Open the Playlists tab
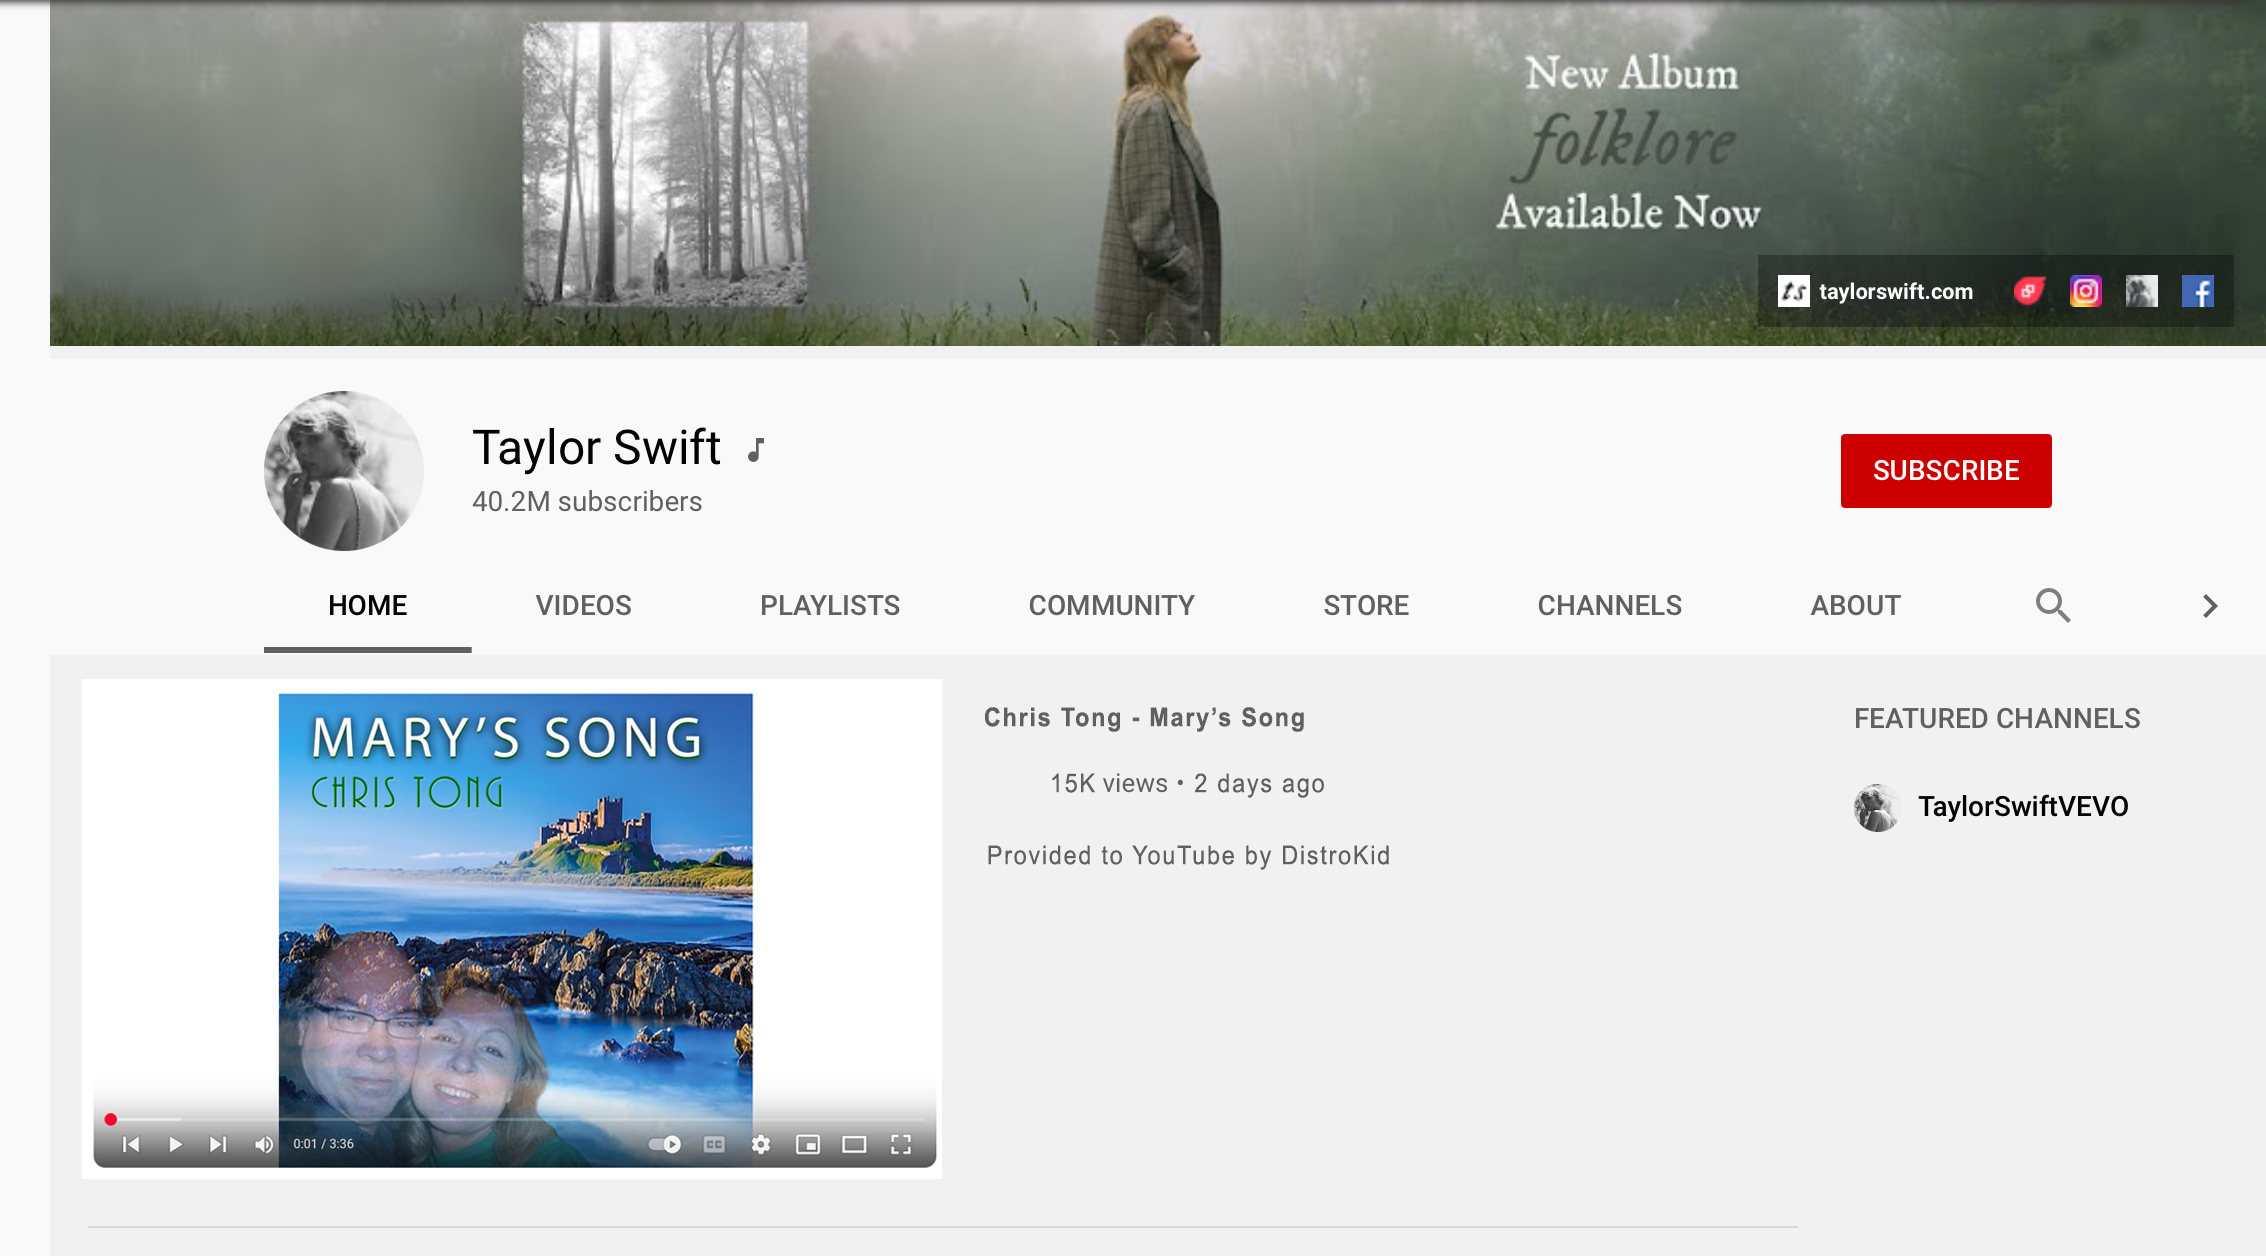 829,605
